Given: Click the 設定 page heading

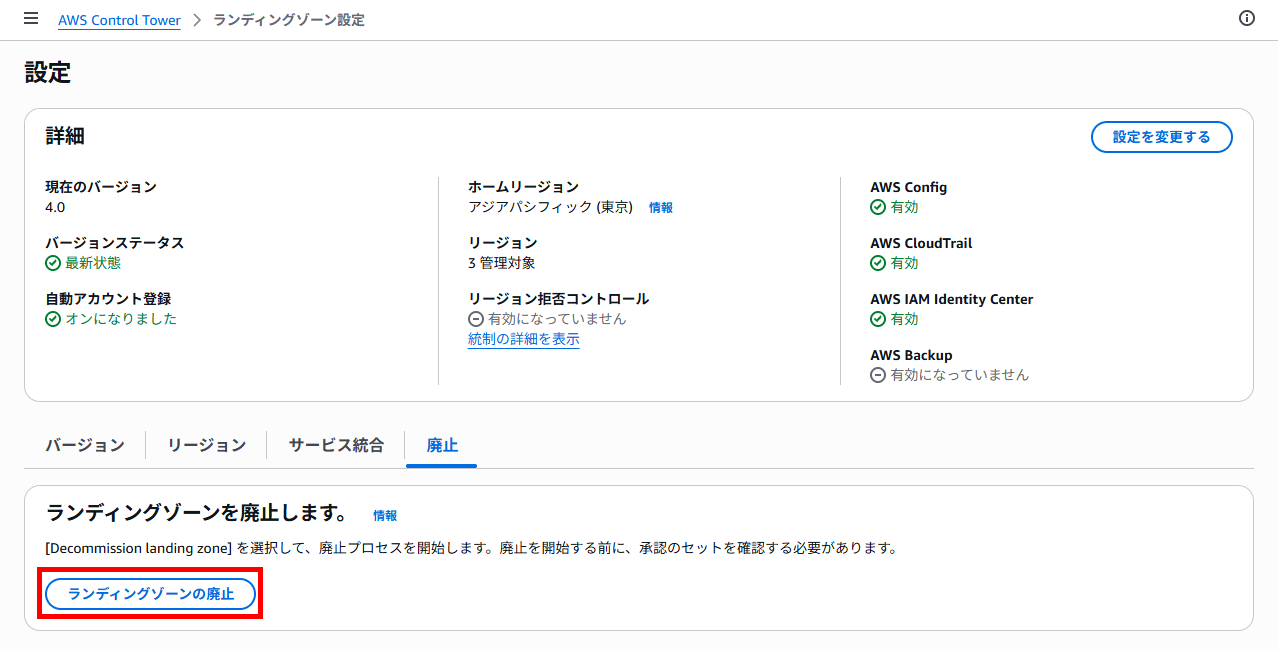Looking at the screenshot, I should click(x=47, y=73).
